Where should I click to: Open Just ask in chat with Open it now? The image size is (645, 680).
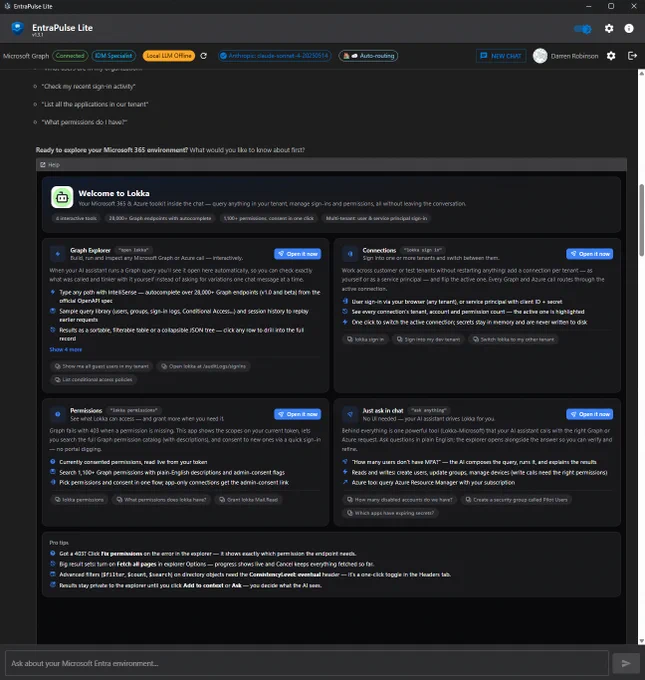click(x=589, y=414)
